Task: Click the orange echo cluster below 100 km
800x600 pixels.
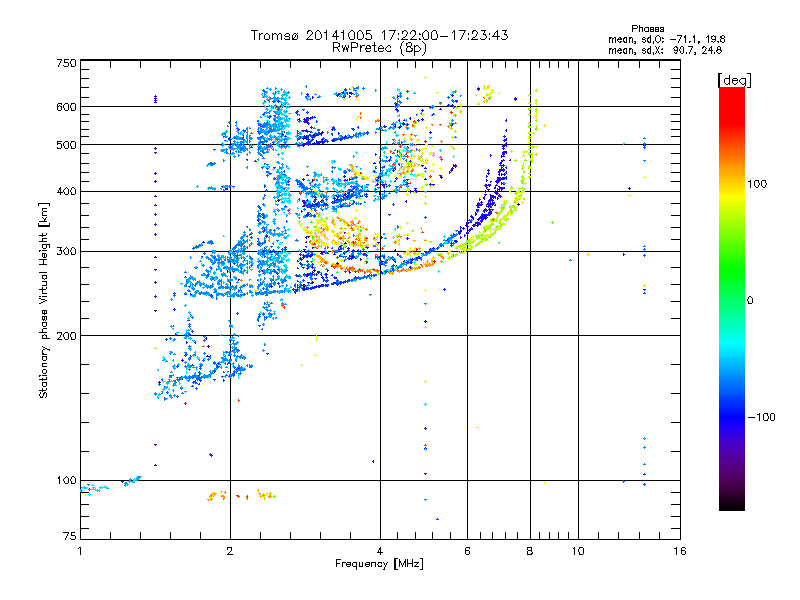Action: pos(241,495)
